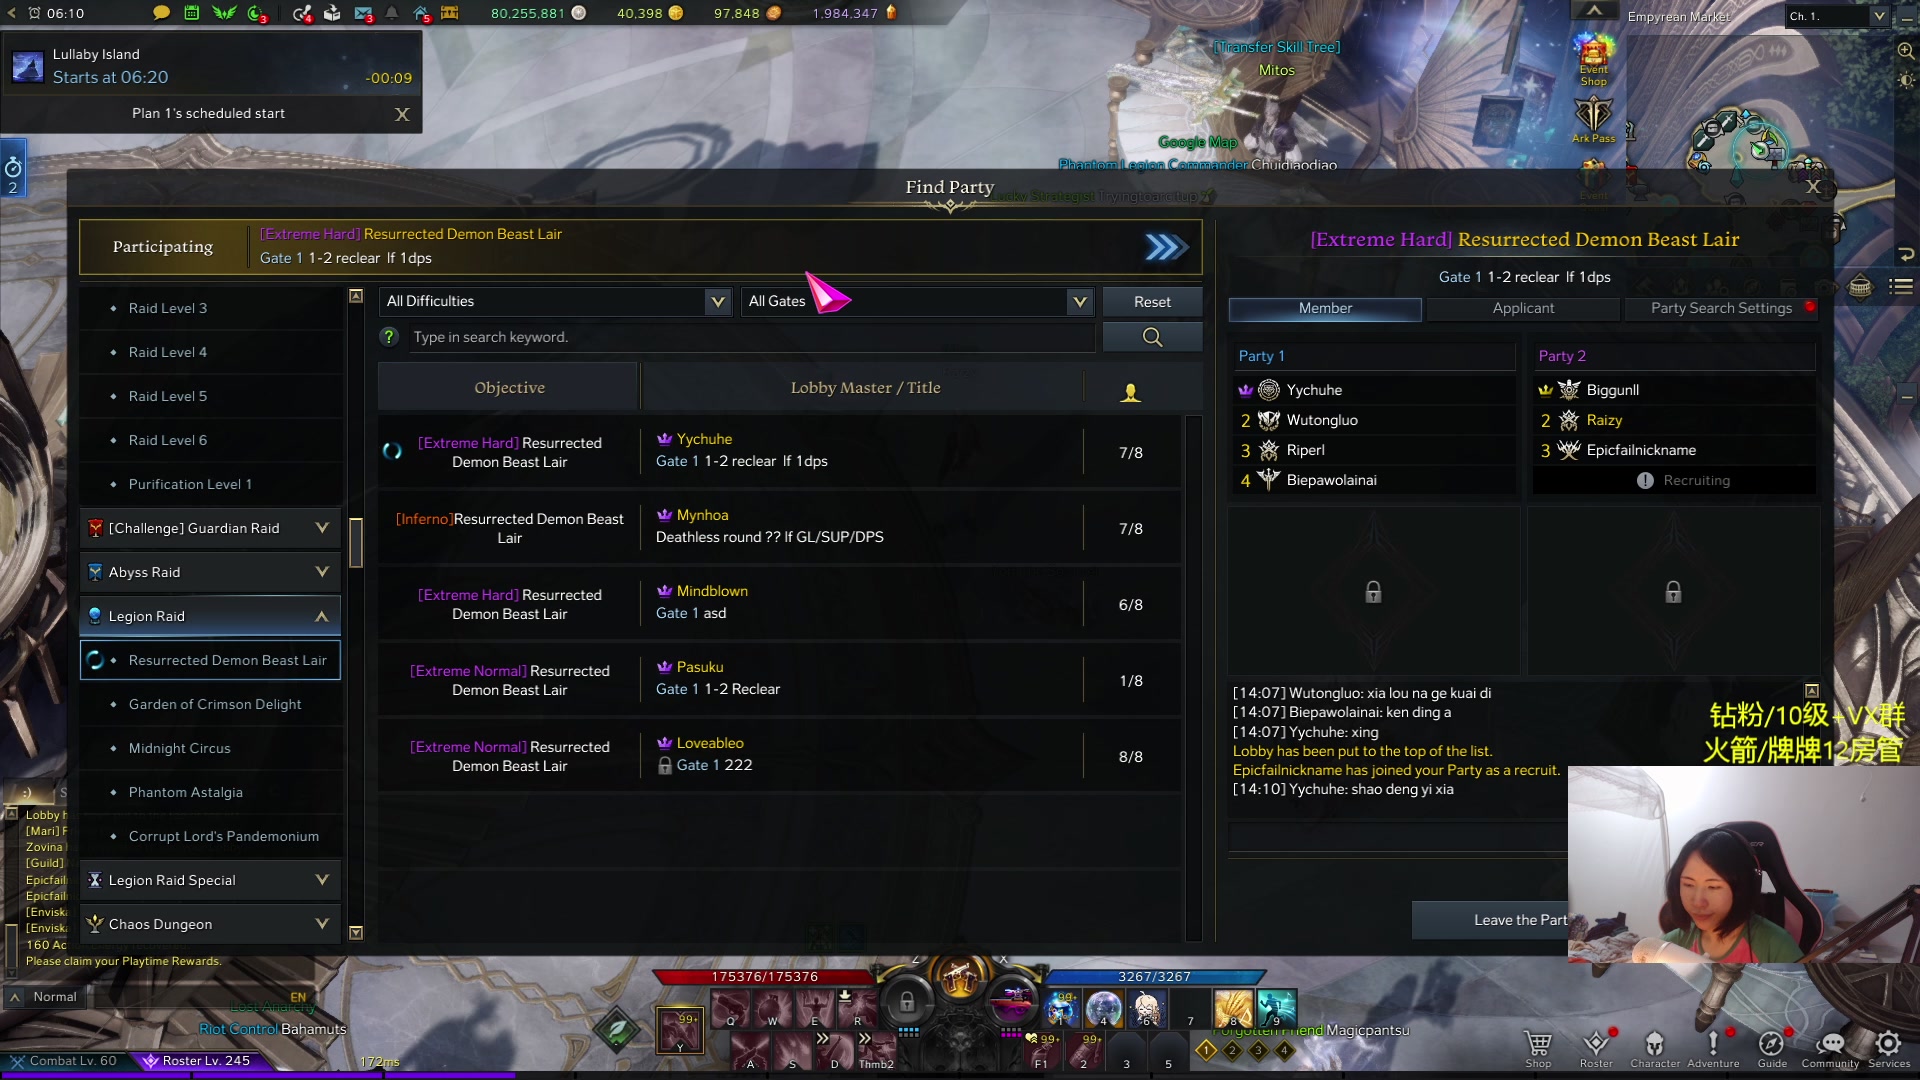Open the Shop icon in bottom bar
The image size is (1920, 1080).
click(x=1538, y=1048)
